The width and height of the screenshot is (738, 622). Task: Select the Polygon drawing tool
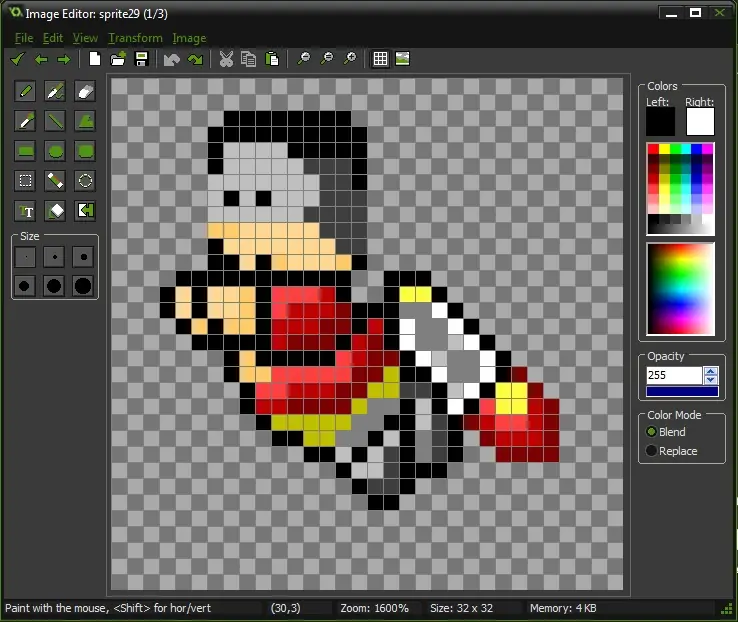[x=85, y=121]
